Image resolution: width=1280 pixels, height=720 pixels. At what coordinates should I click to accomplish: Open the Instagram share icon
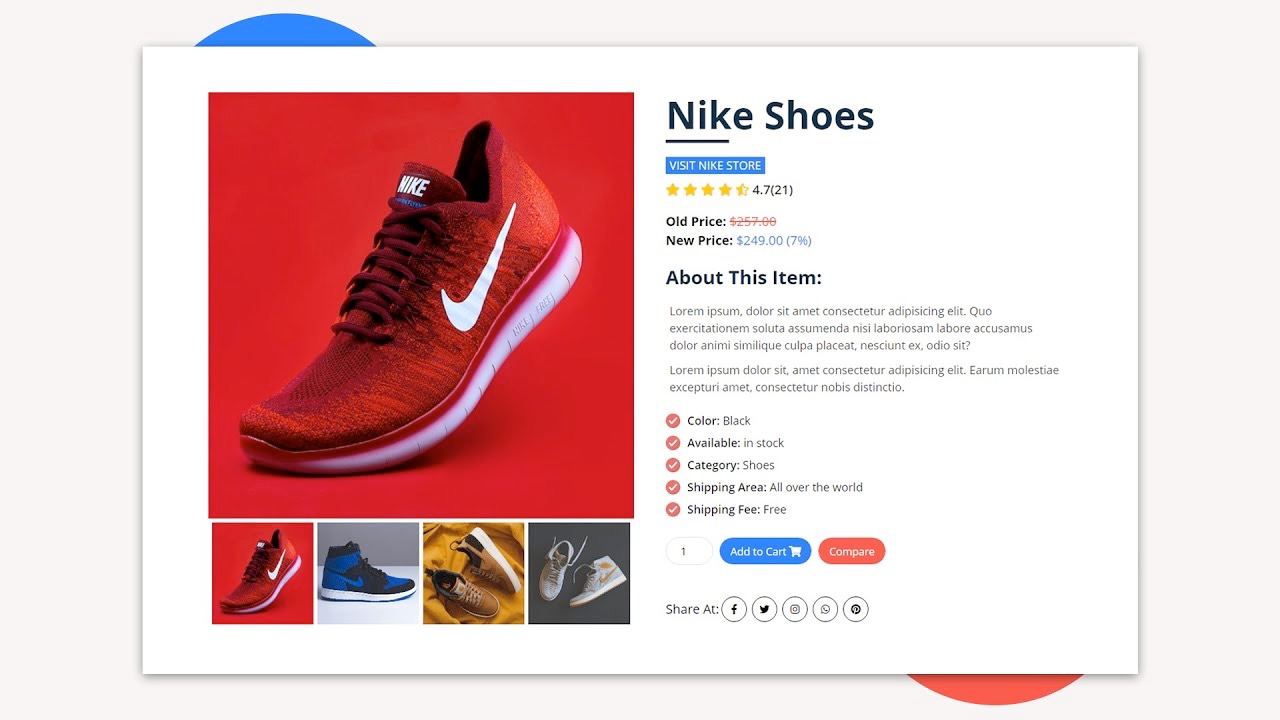point(795,609)
